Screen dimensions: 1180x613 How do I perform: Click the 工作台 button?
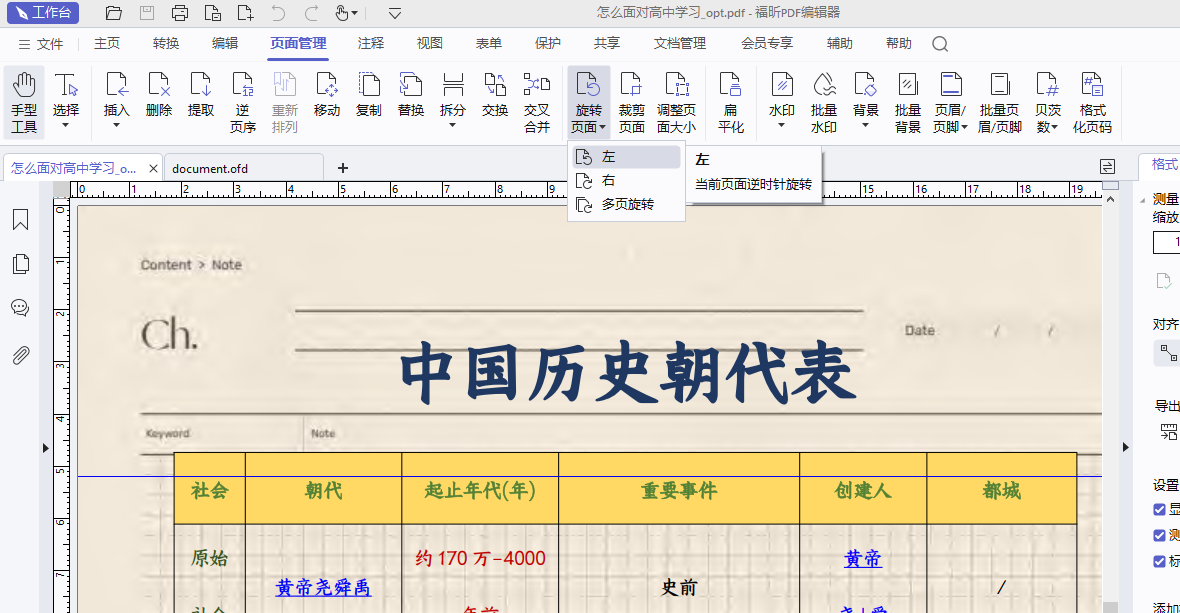tap(44, 13)
